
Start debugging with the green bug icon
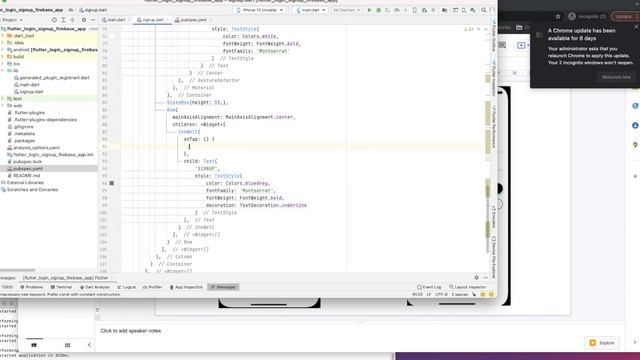(378, 10)
